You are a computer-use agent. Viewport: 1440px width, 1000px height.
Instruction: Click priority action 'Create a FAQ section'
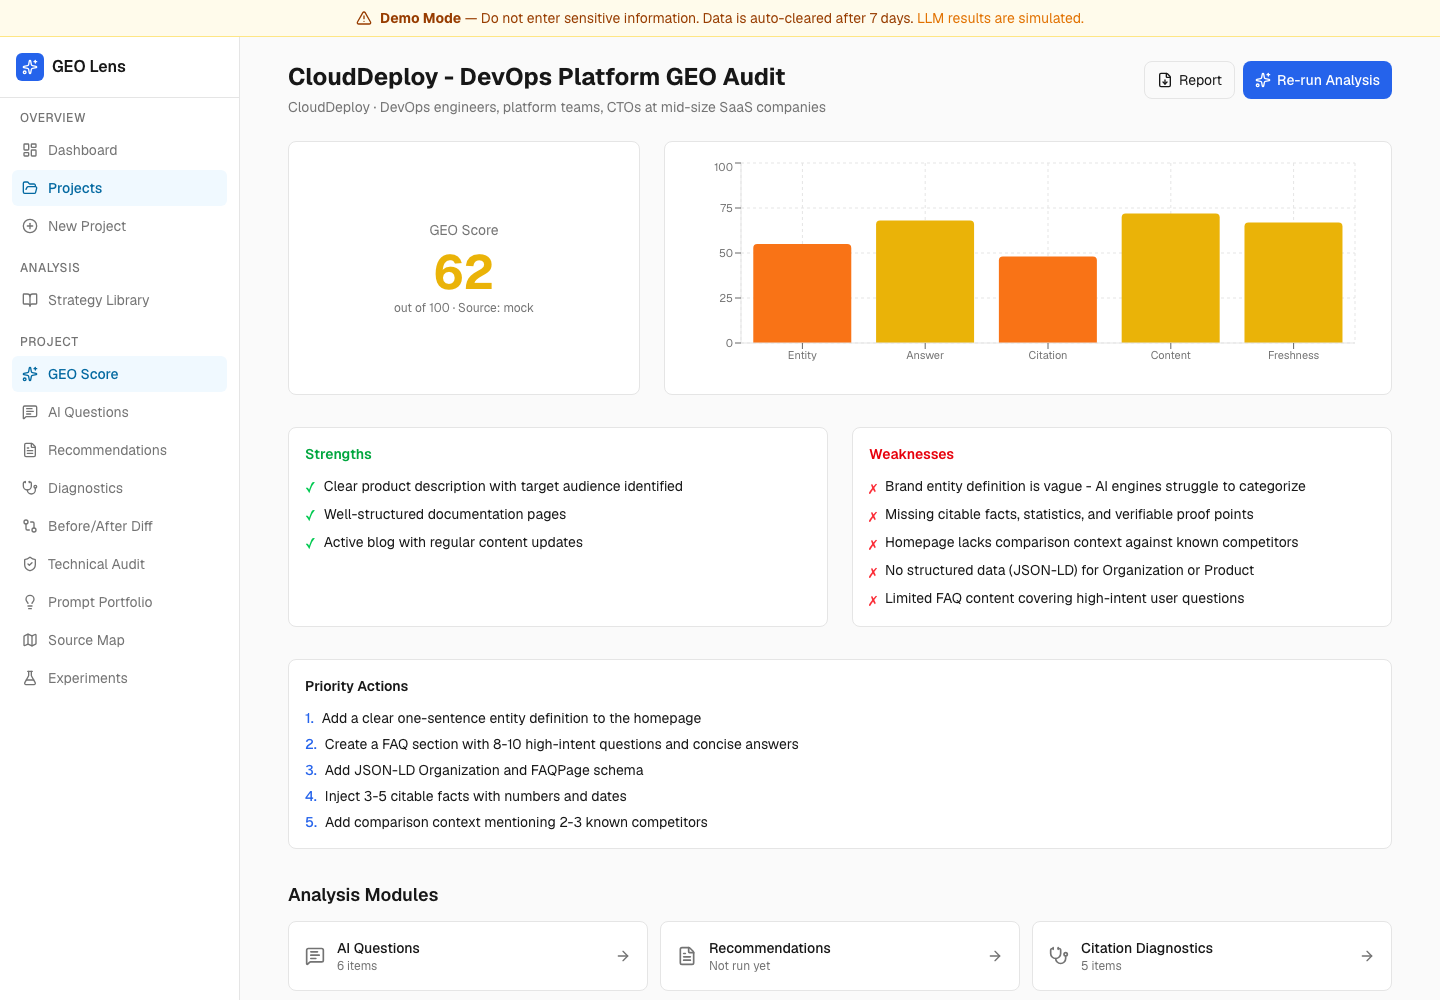tap(562, 744)
